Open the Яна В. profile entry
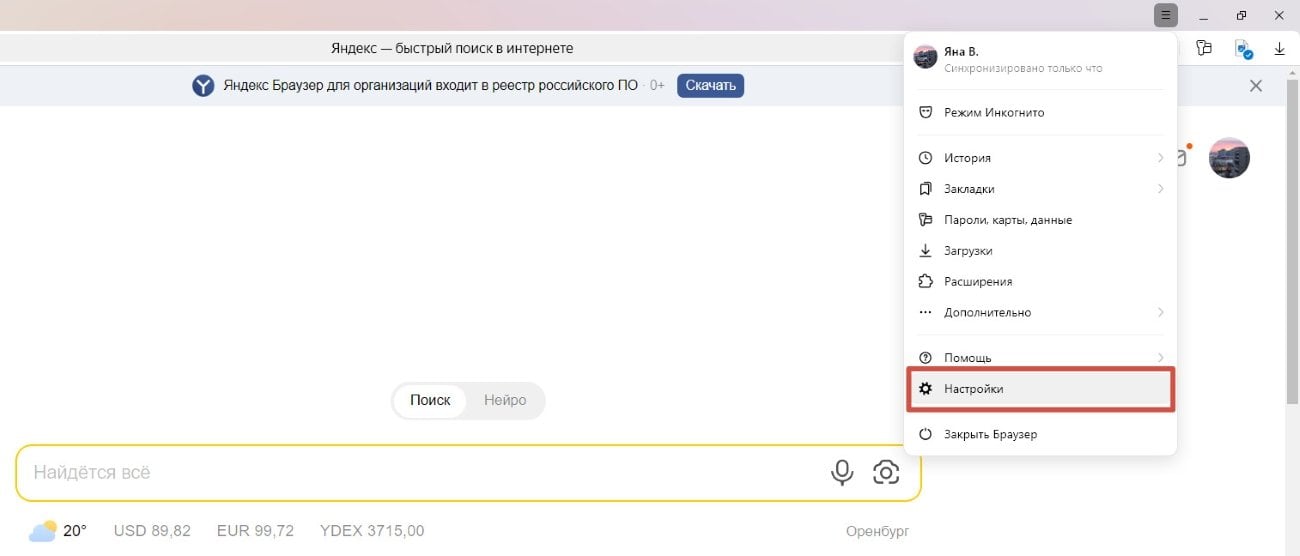 pos(1040,59)
